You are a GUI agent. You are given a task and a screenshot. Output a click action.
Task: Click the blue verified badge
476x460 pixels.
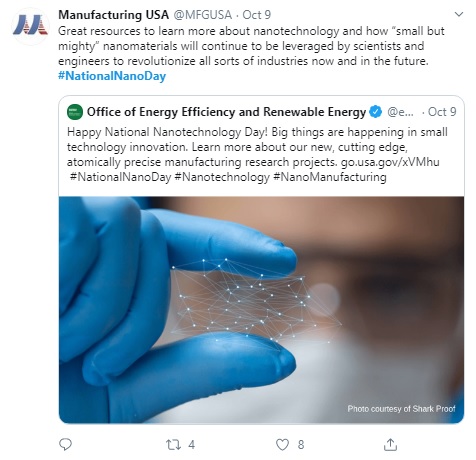point(376,112)
